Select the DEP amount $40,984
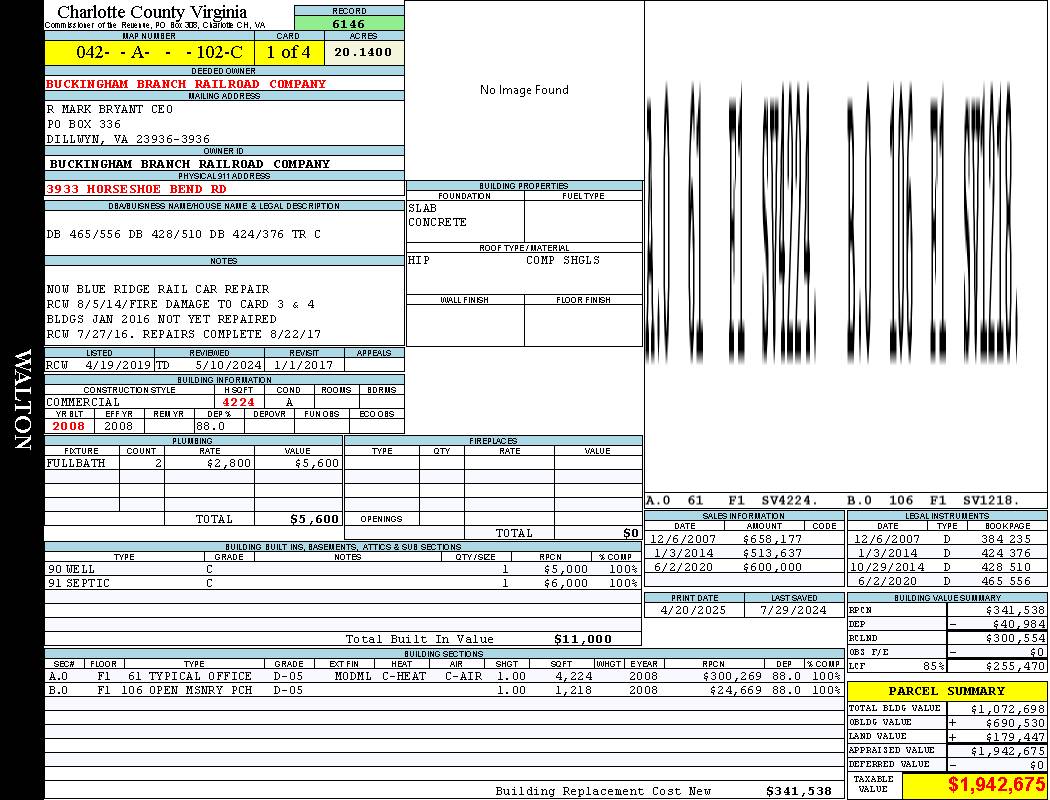The width and height of the screenshot is (1050, 800). pyautogui.click(x=1019, y=625)
